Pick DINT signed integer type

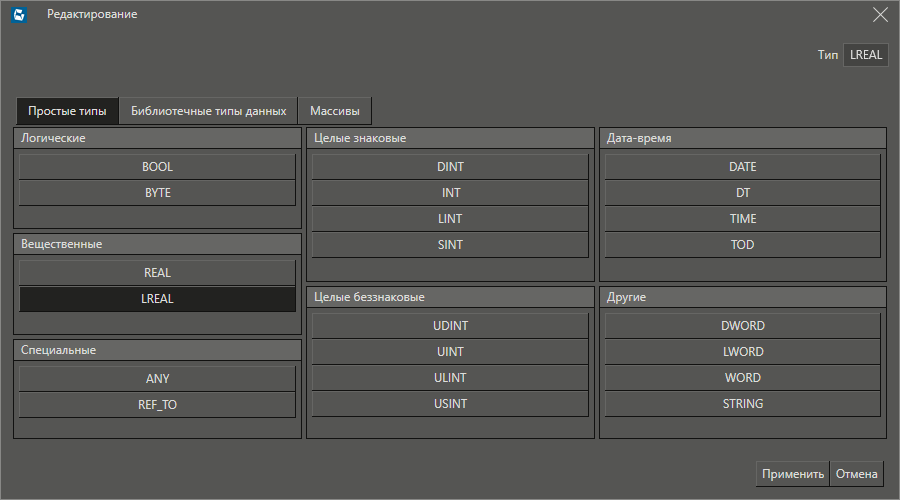tap(450, 167)
